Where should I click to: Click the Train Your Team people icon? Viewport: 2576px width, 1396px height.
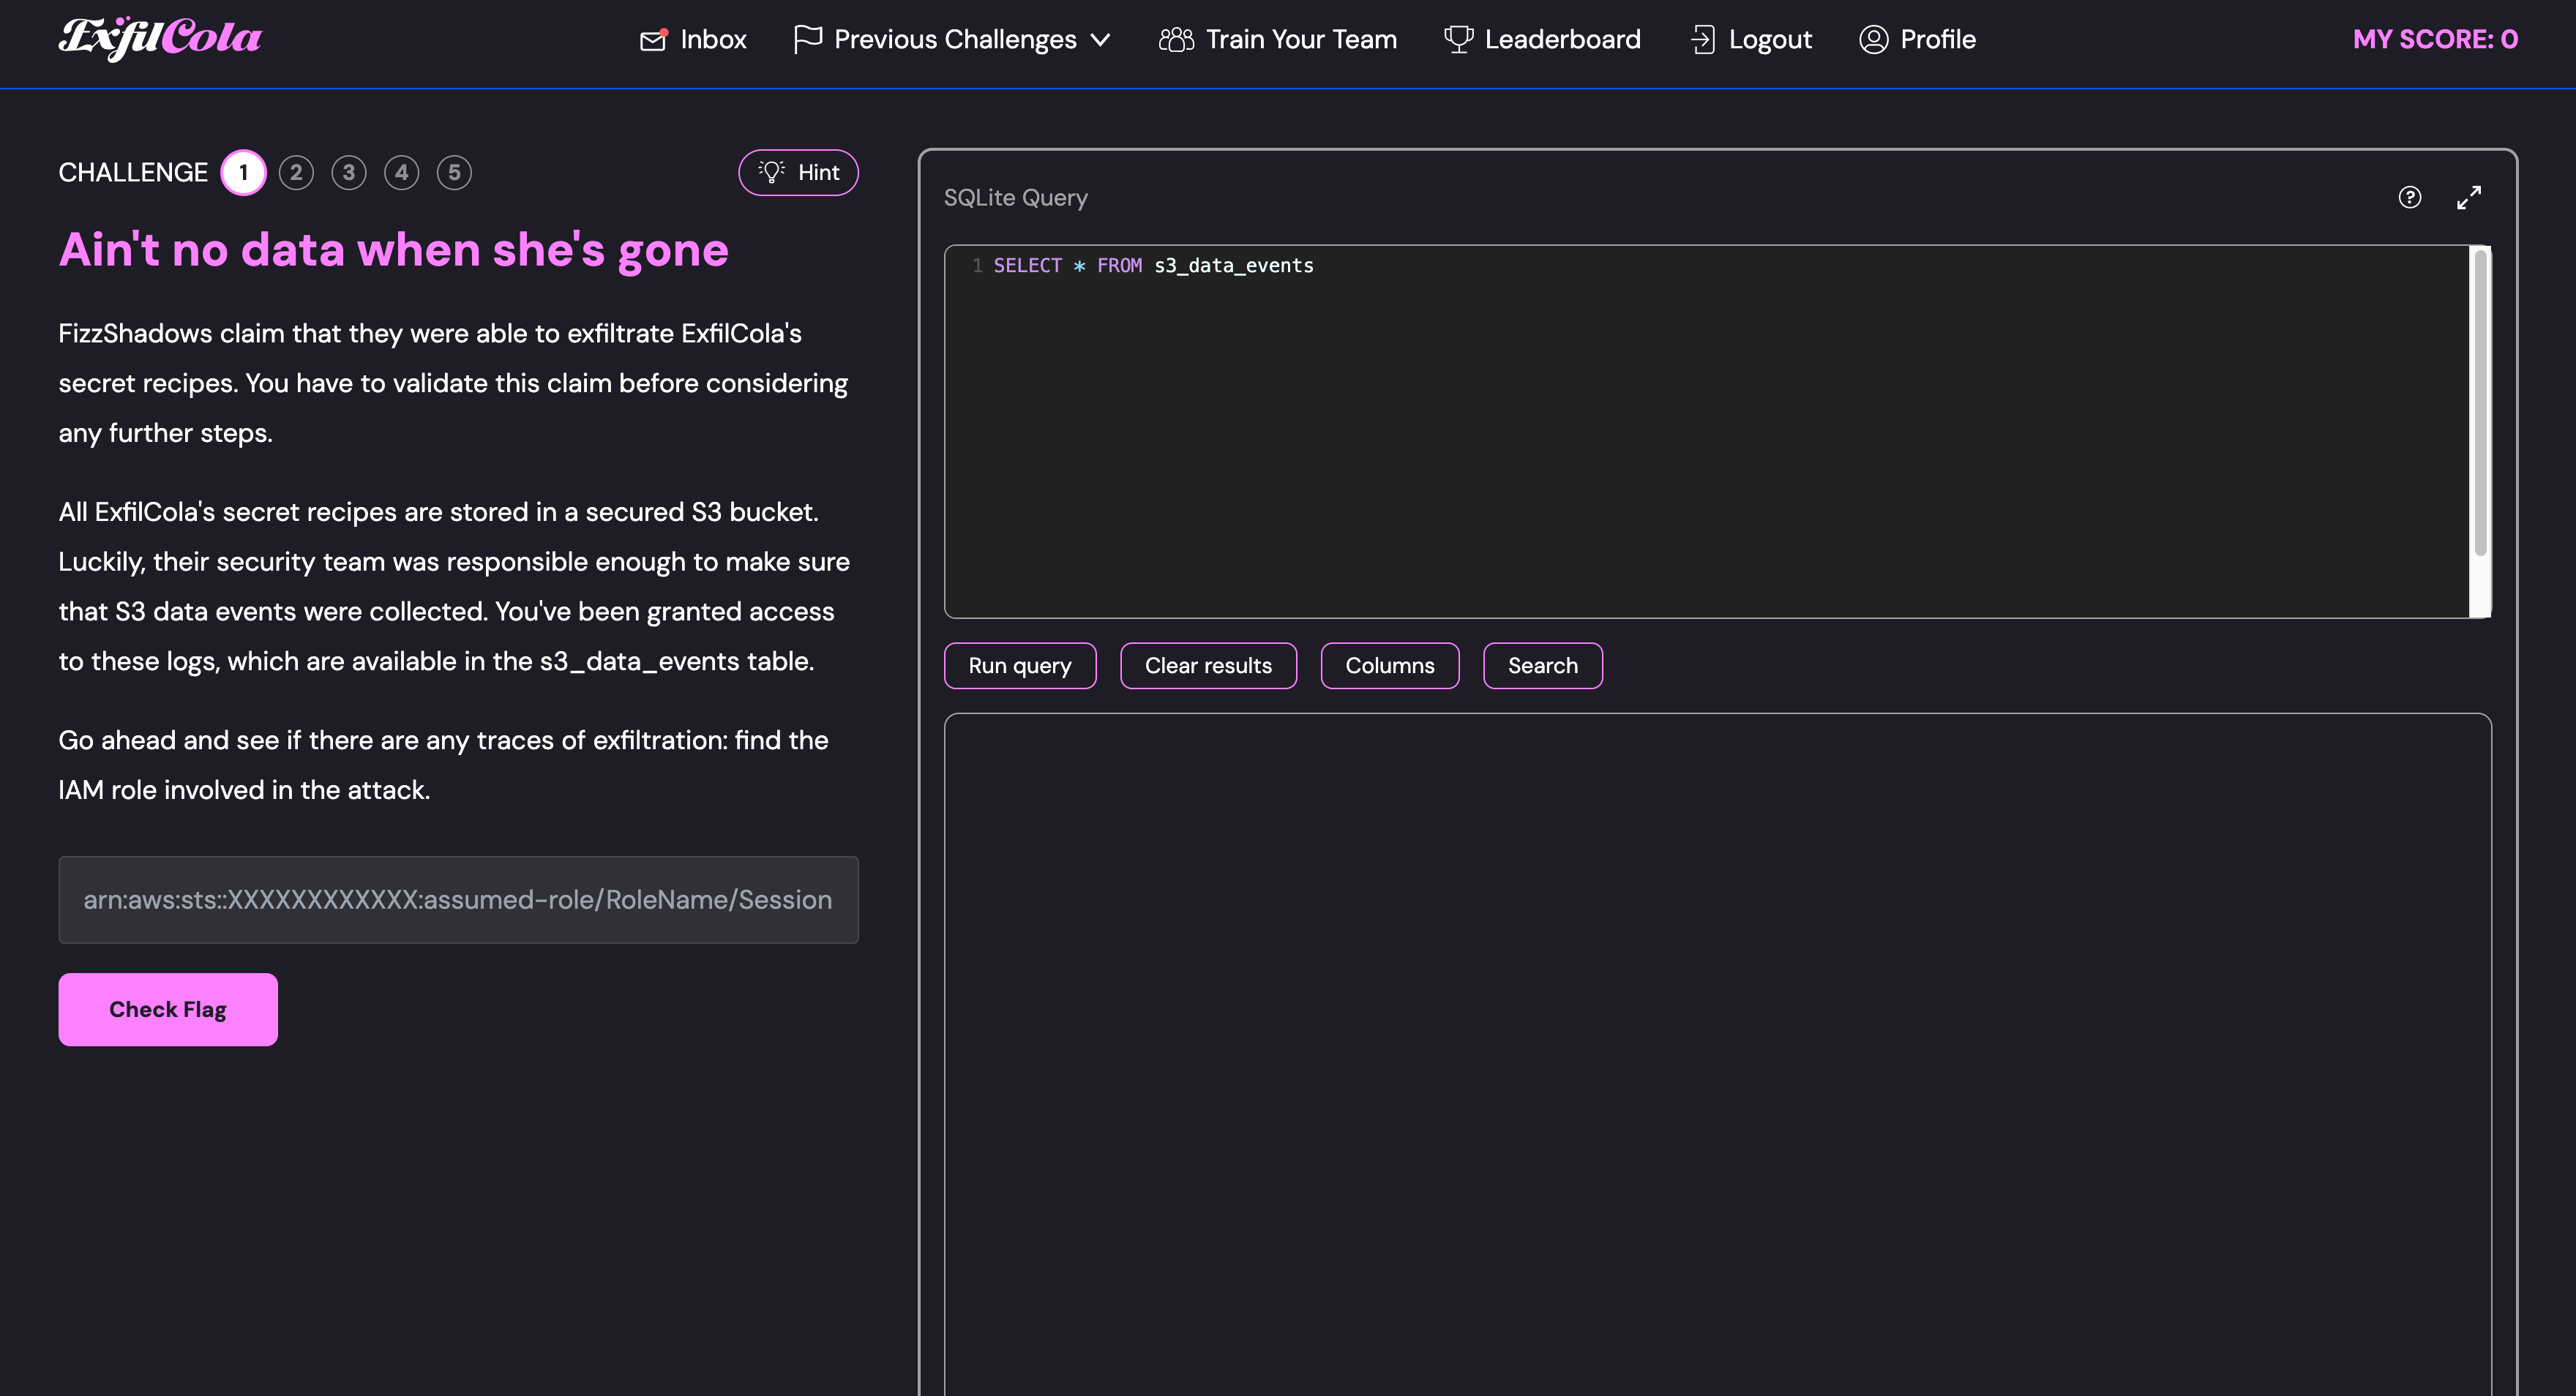(1176, 40)
